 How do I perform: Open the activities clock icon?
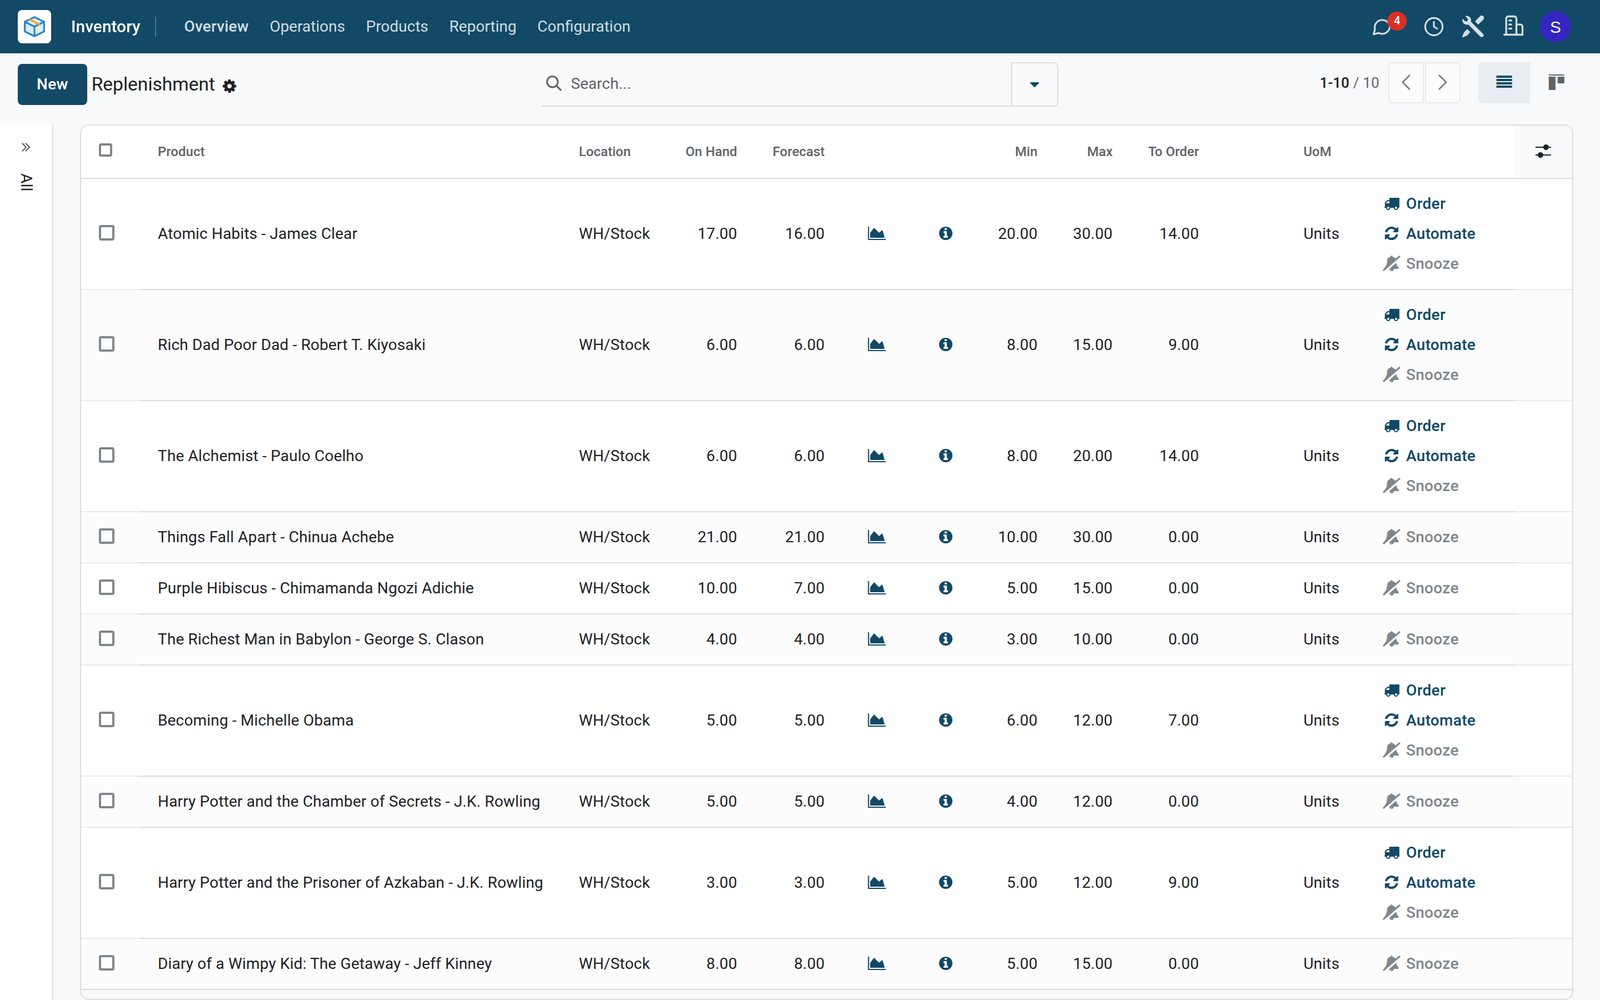coord(1433,26)
